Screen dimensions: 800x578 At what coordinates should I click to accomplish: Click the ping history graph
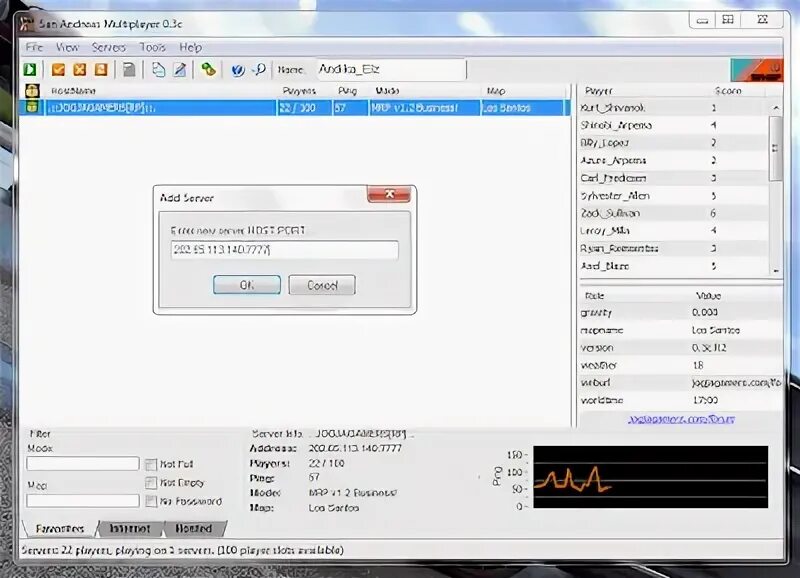click(651, 477)
